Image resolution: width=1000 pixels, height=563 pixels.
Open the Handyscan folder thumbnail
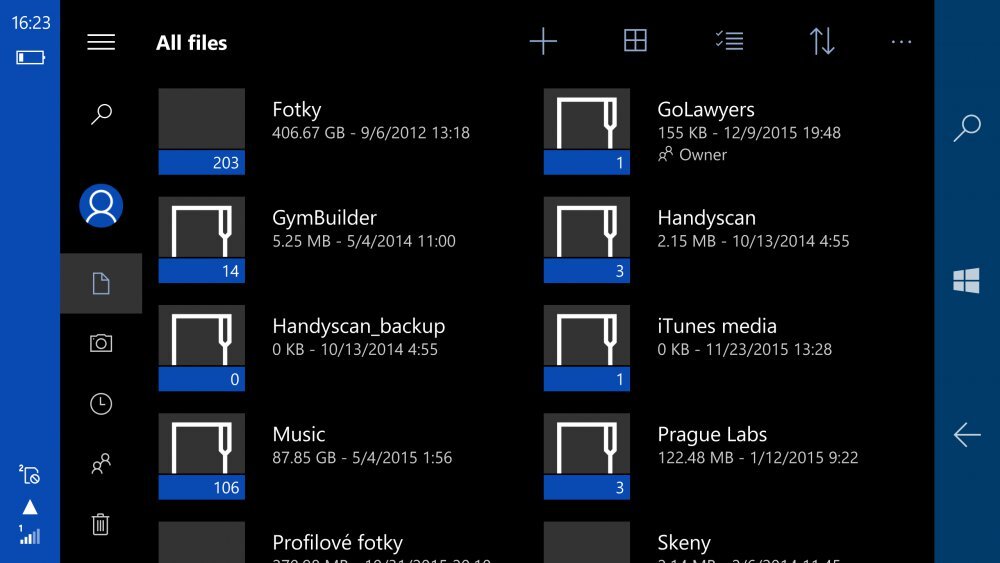coord(587,240)
